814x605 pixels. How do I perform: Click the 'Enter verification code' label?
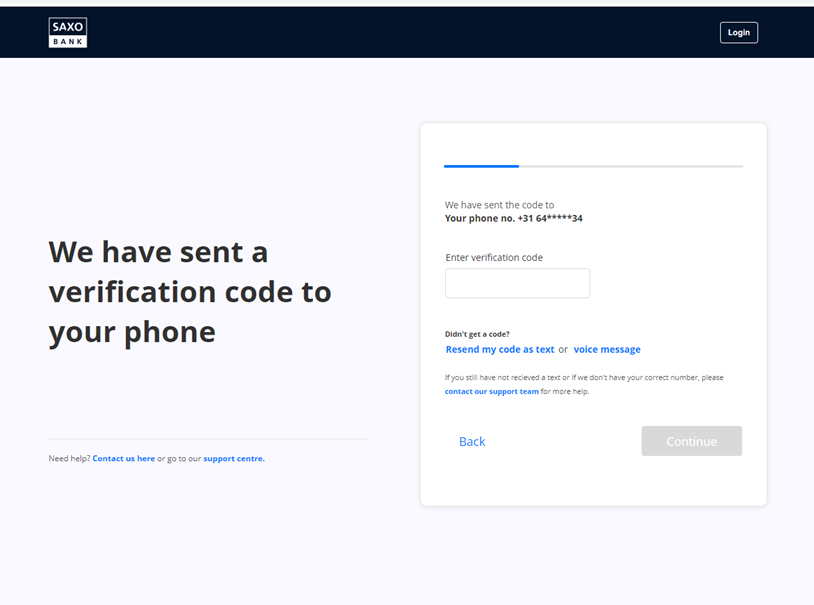(x=494, y=258)
